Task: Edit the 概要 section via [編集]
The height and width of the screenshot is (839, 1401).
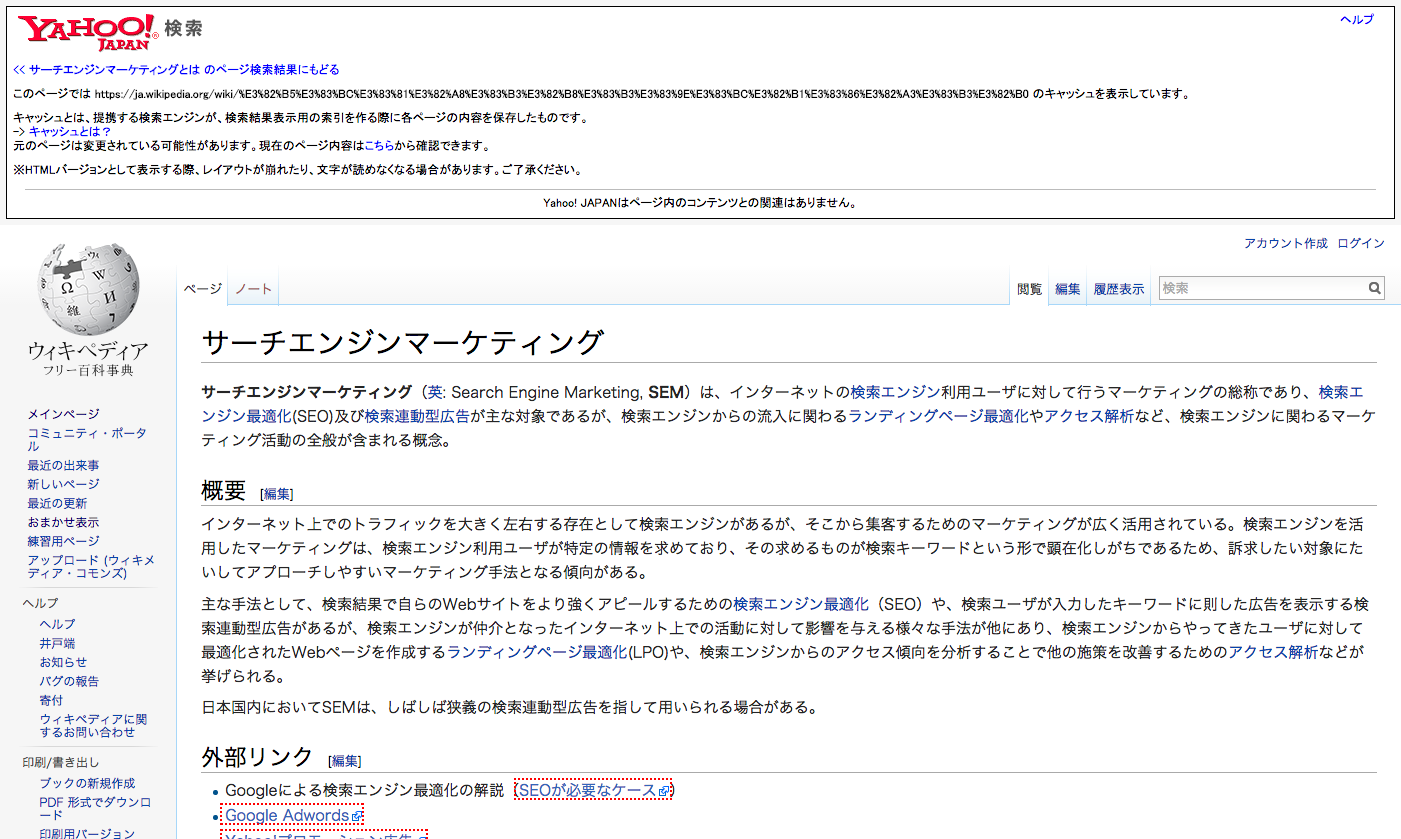Action: (x=277, y=494)
